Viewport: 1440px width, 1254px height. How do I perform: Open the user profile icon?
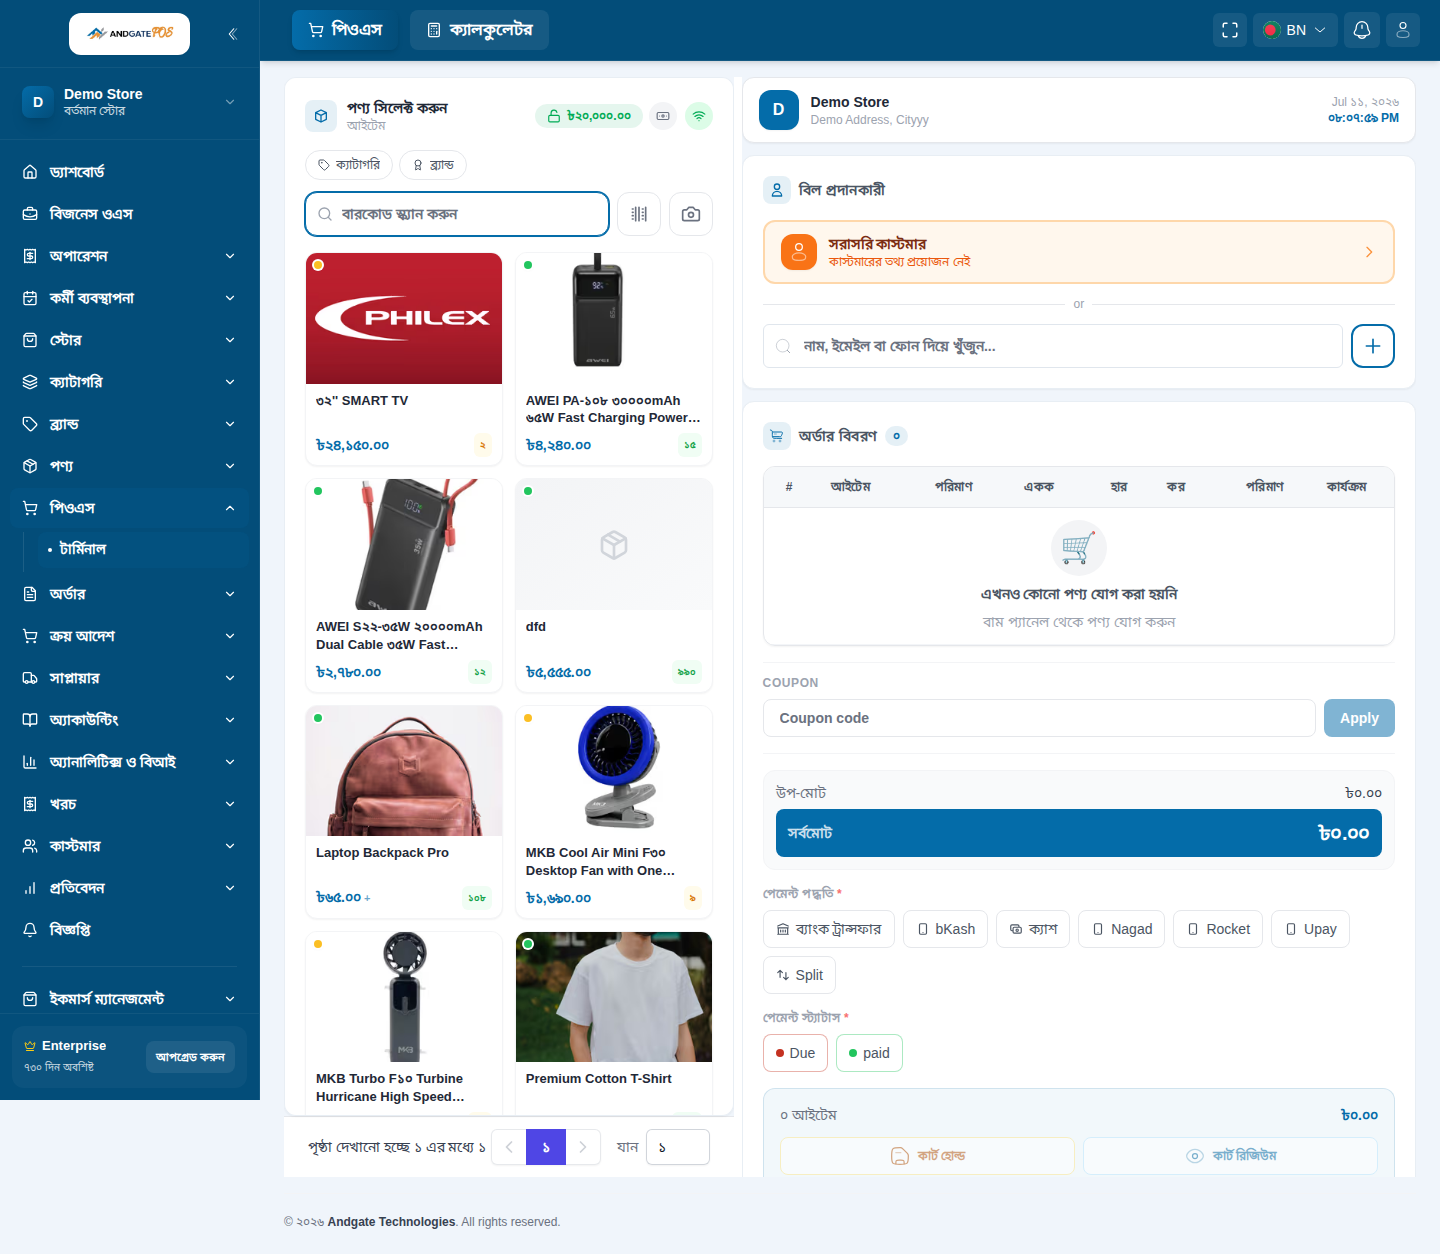pyautogui.click(x=1403, y=30)
